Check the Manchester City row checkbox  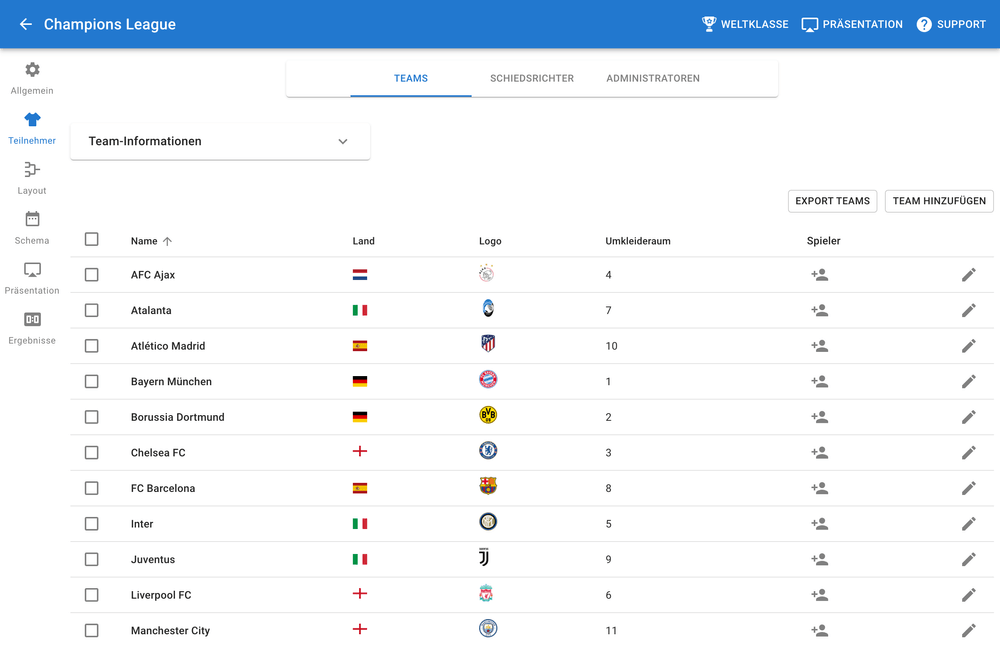point(92,630)
